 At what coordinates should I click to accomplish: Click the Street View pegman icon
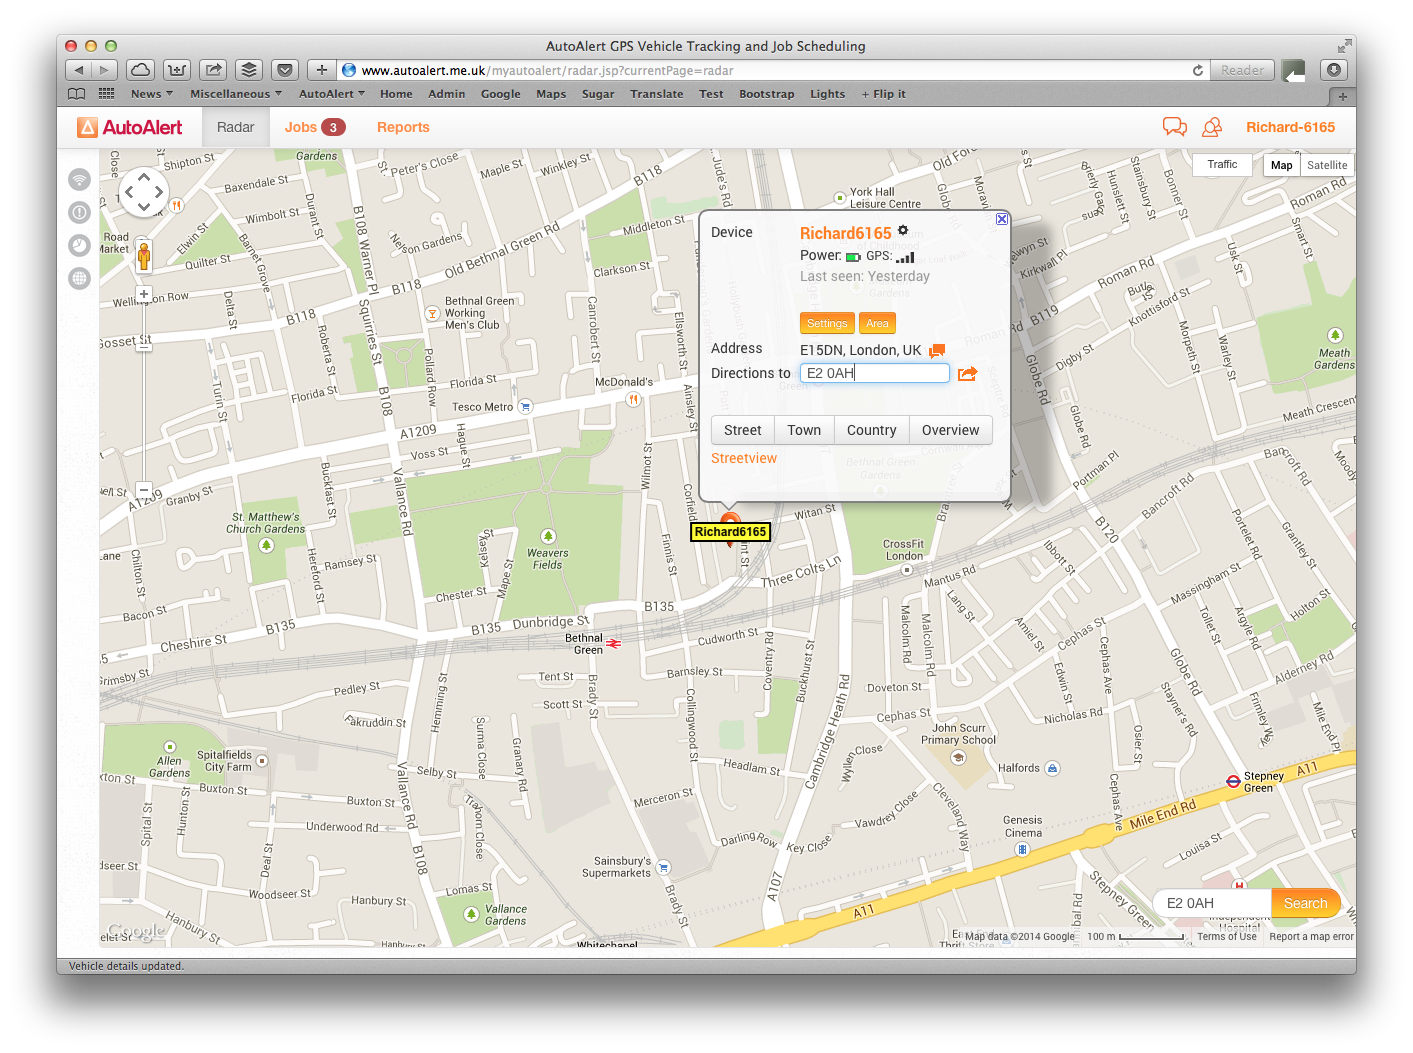tap(144, 256)
